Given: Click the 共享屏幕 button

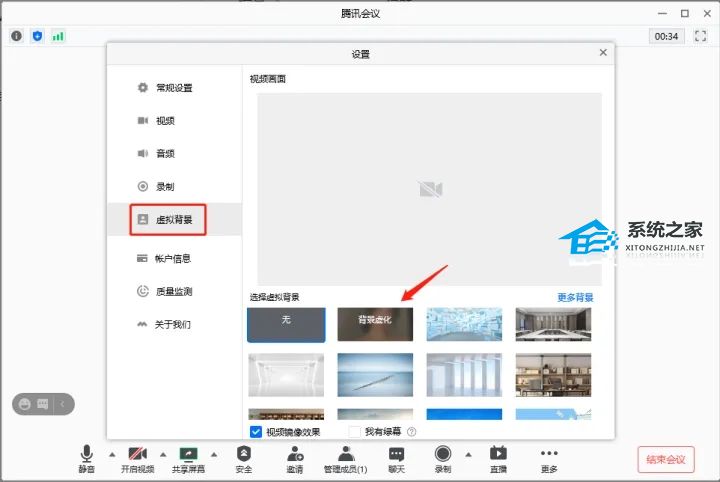Looking at the screenshot, I should pos(188,459).
